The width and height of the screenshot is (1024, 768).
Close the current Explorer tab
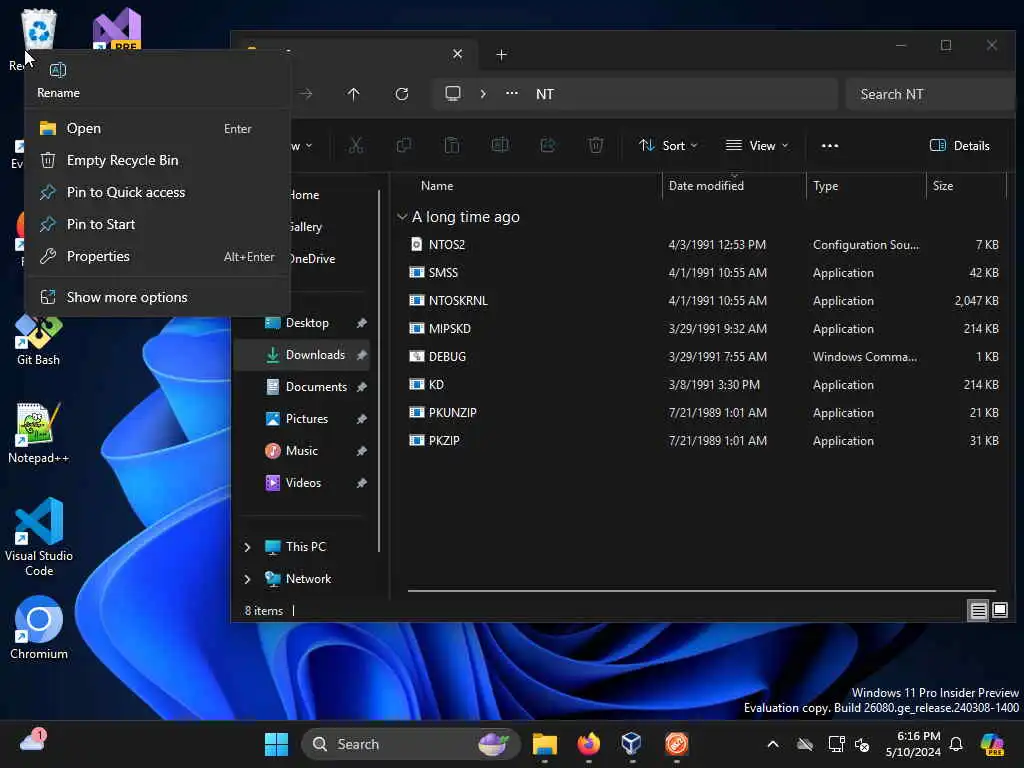point(458,54)
